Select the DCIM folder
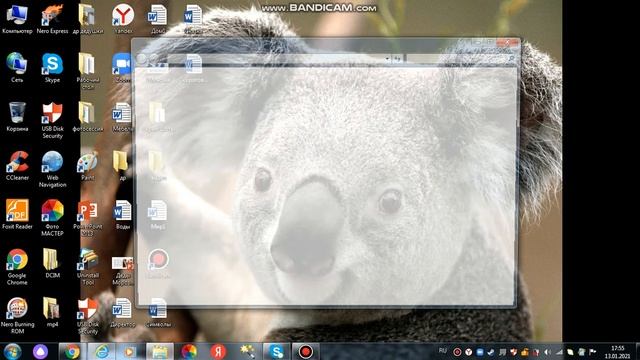The image size is (640, 360). point(52,263)
